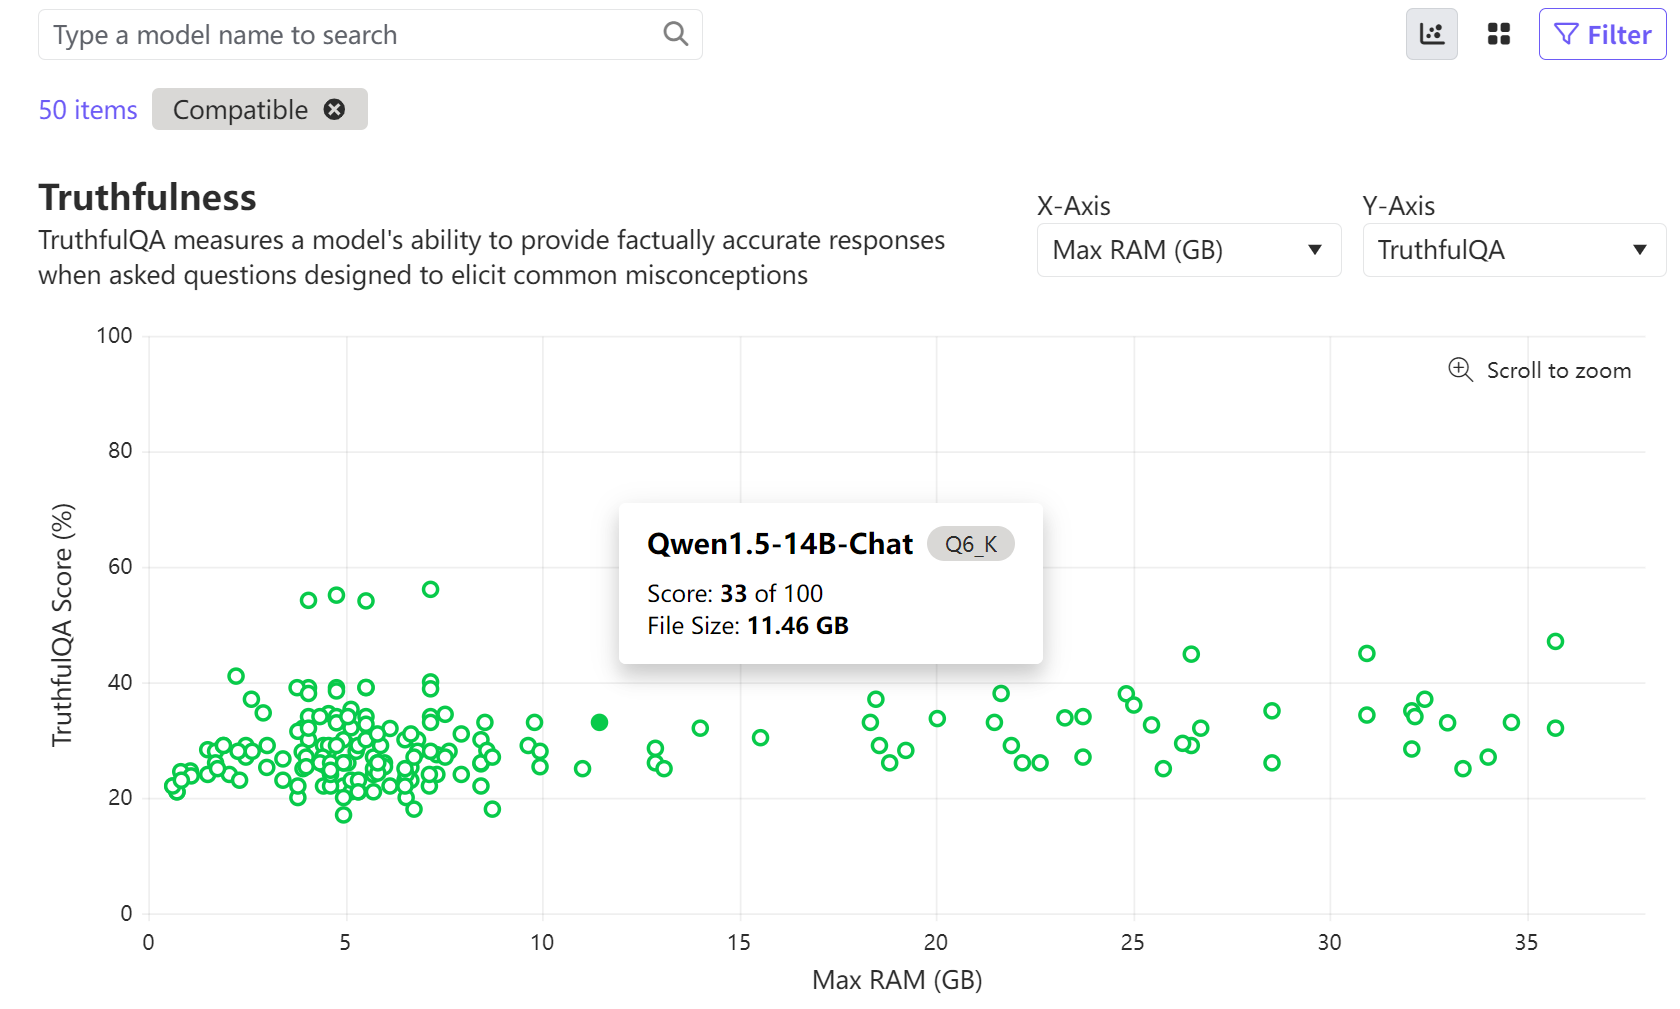Click the search magnifier icon
Image resolution: width=1680 pixels, height=1009 pixels.
click(676, 34)
